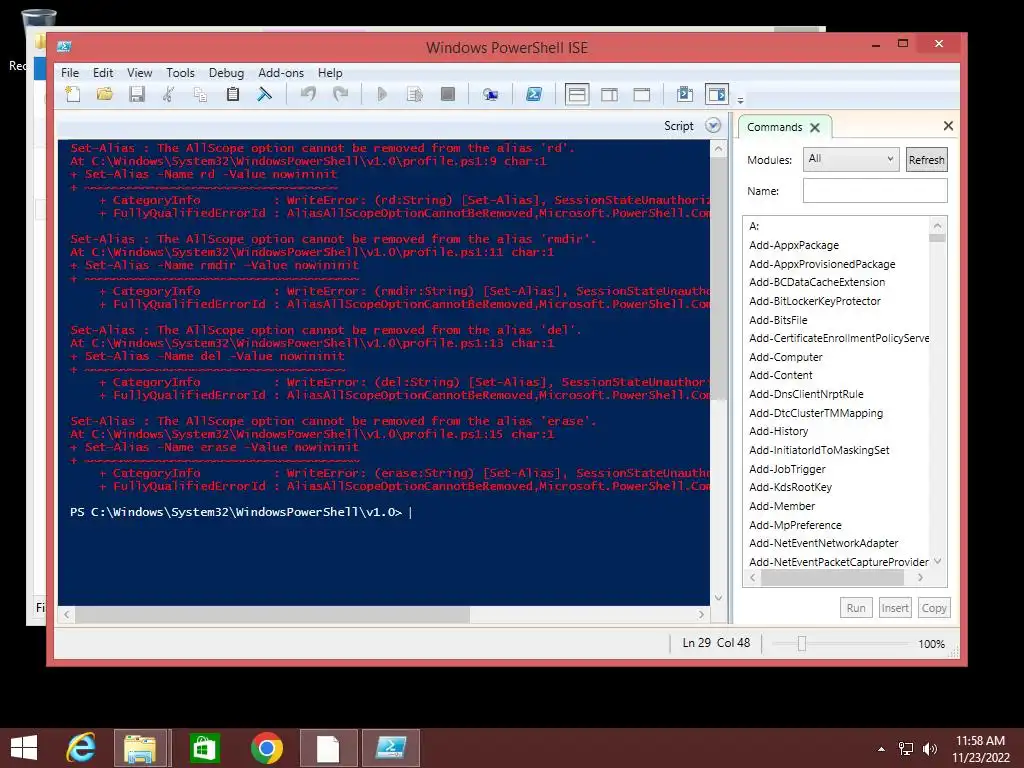Screen dimensions: 1024x768
Task: Select Add-Computer in command list
Action: click(x=786, y=357)
